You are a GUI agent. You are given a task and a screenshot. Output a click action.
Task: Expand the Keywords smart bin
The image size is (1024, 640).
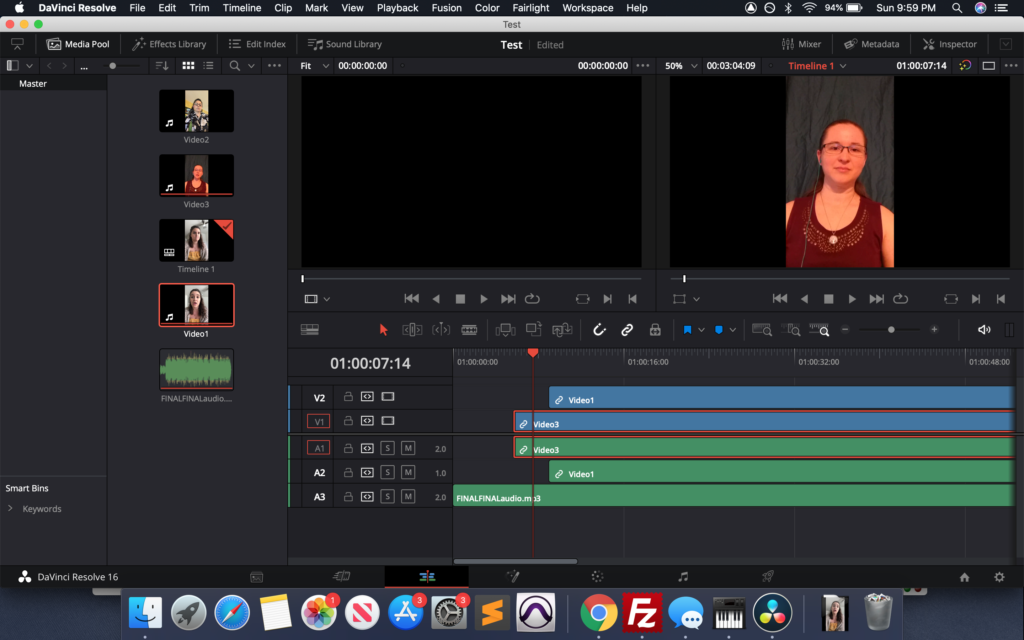click(11, 509)
